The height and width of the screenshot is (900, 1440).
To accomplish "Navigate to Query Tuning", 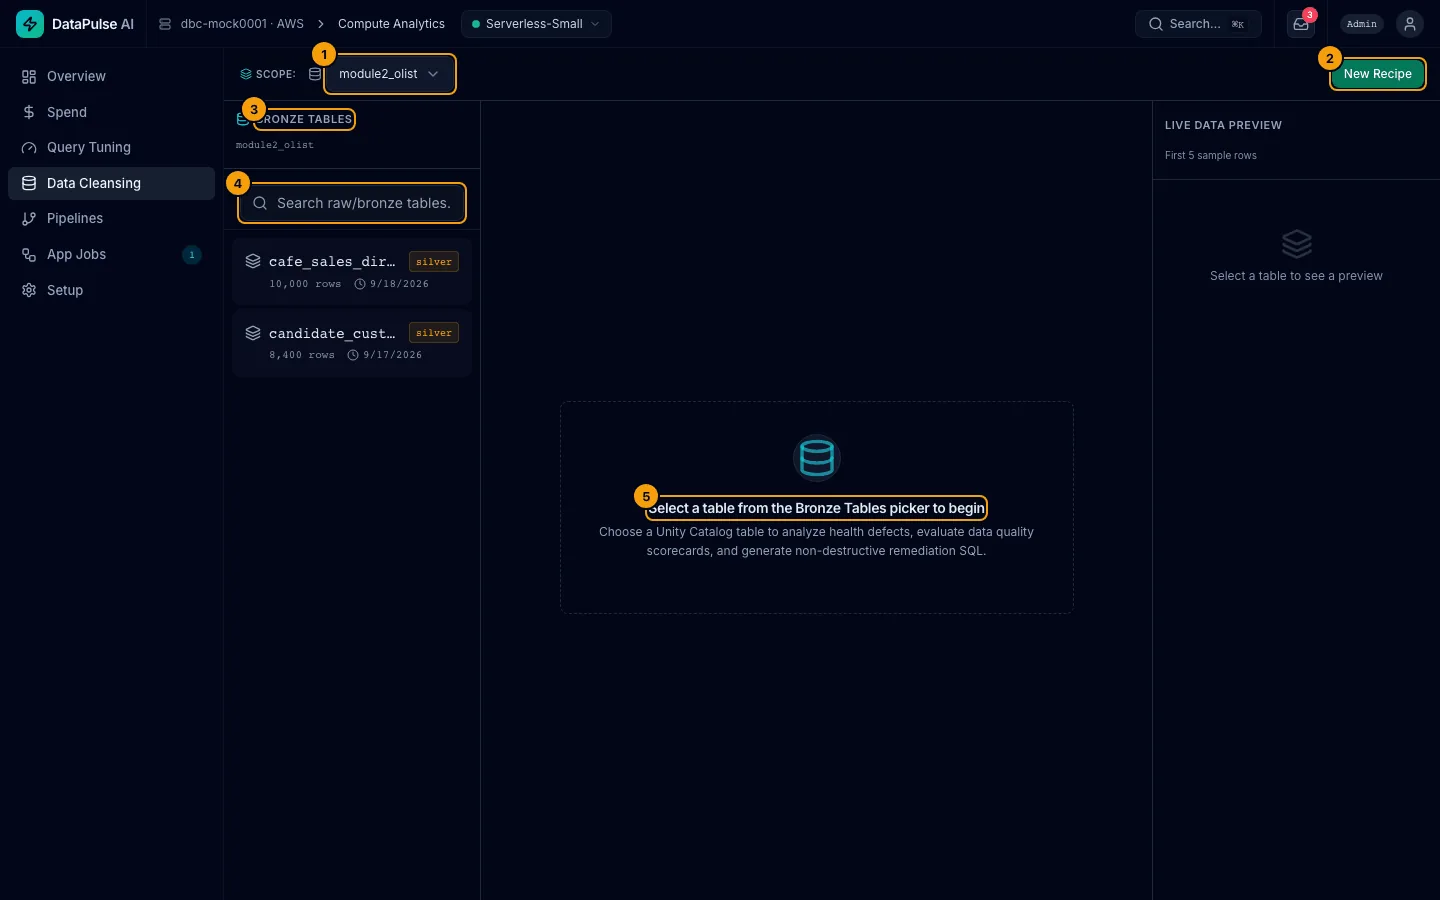I will tap(111, 148).
